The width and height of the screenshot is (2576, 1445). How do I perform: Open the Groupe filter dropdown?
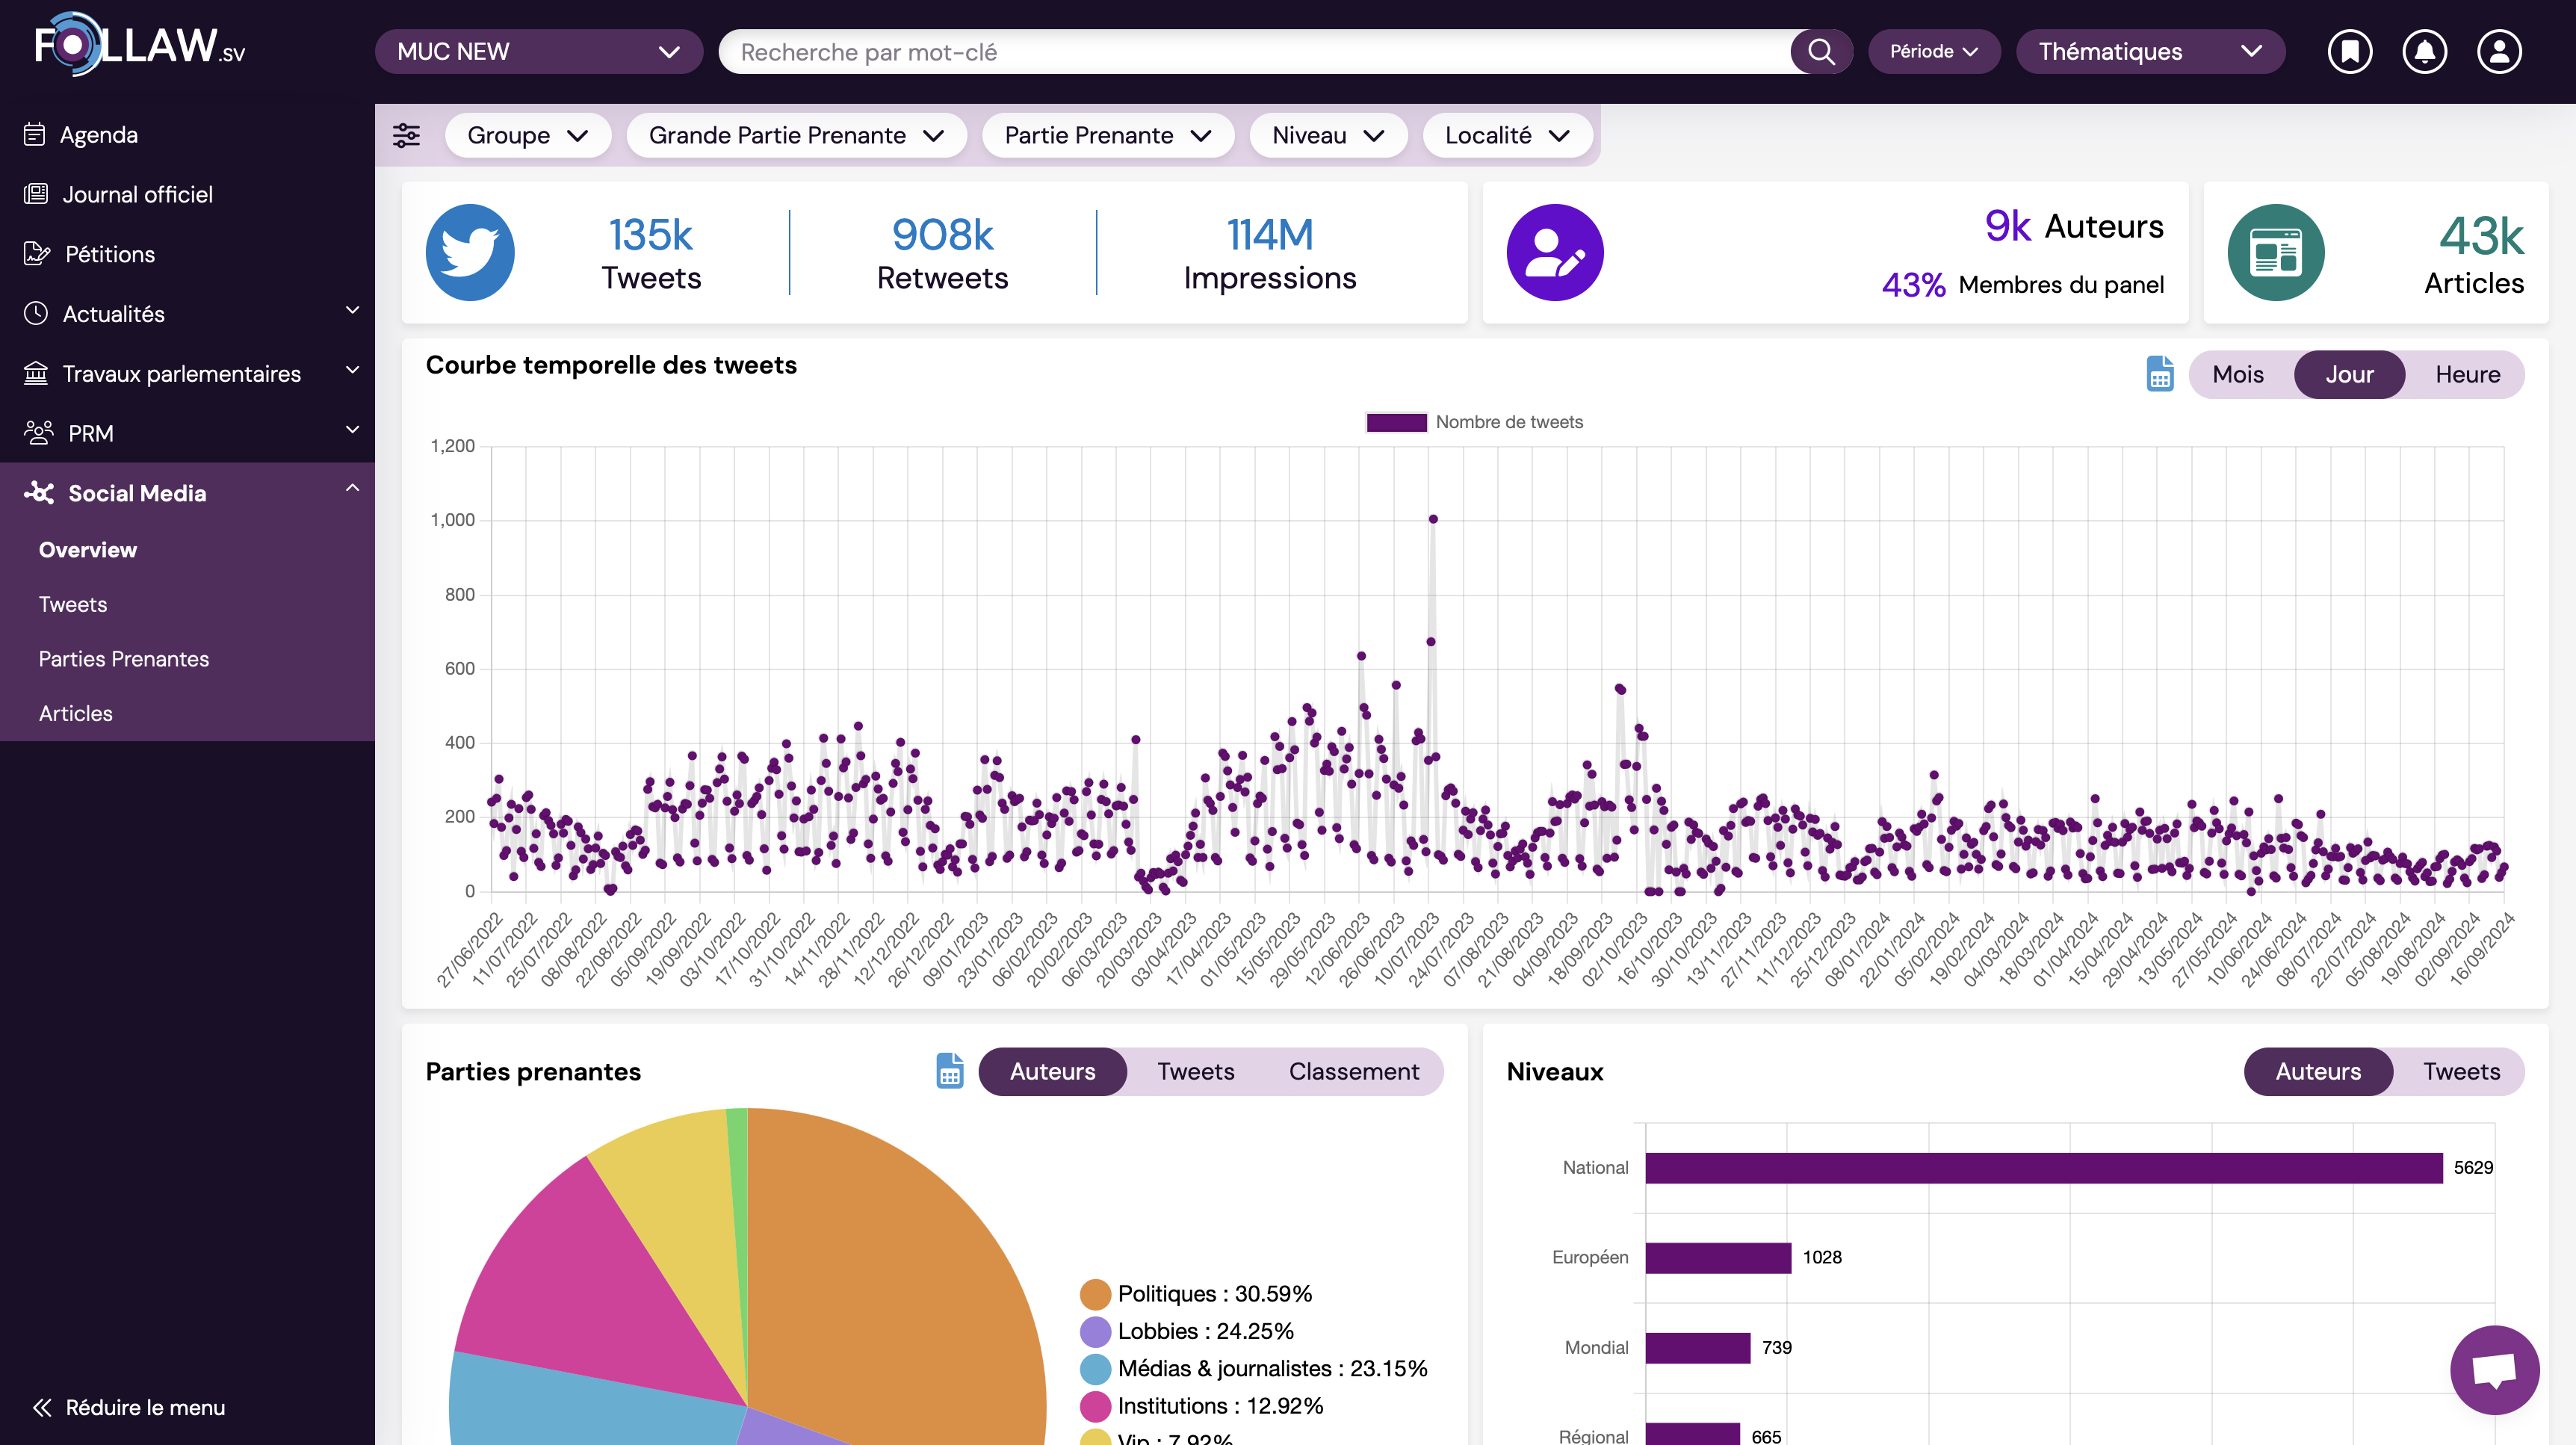[527, 135]
